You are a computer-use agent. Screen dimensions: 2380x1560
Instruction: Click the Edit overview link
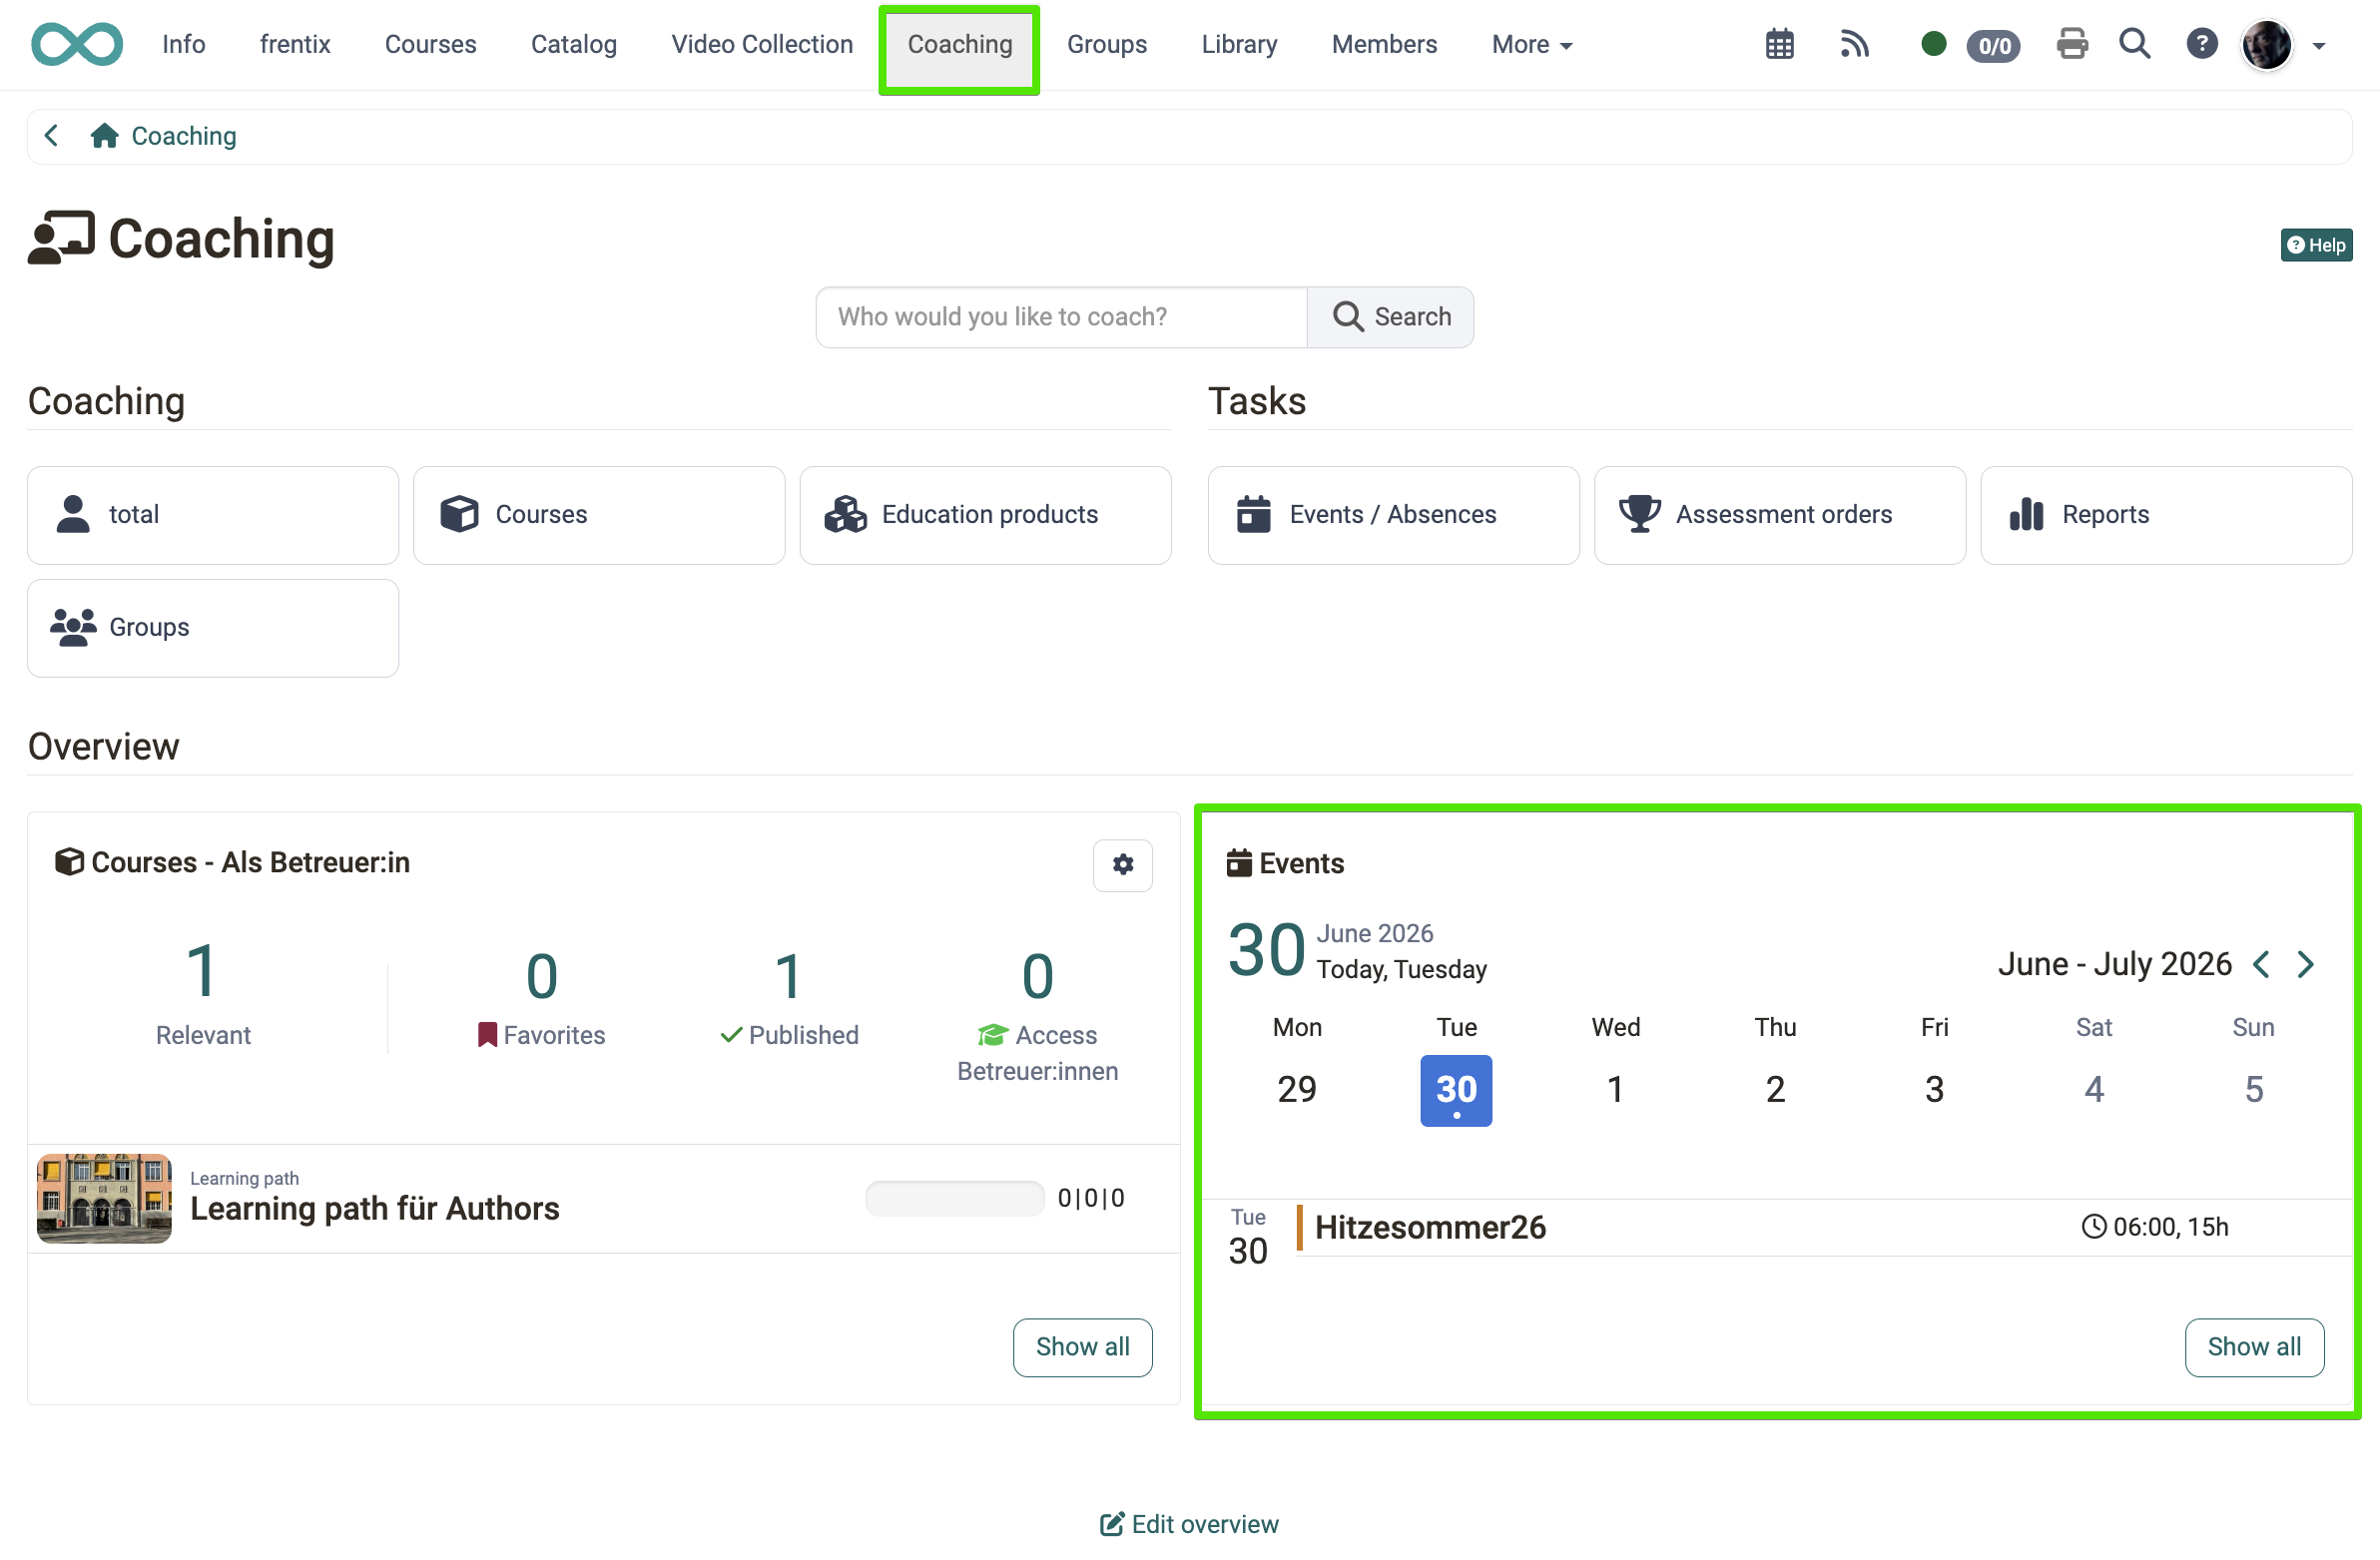(1189, 1524)
